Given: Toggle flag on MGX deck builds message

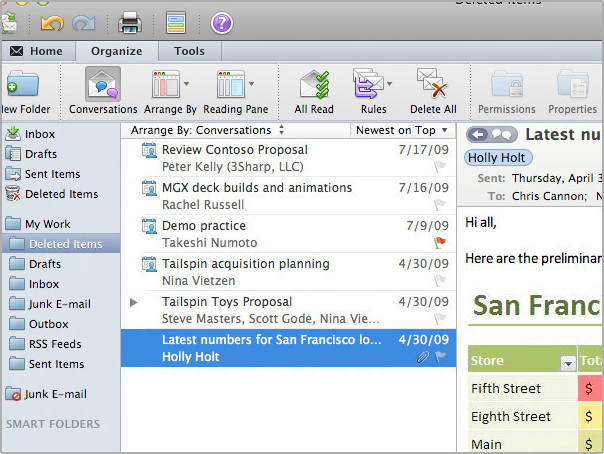Looking at the screenshot, I should (x=440, y=204).
